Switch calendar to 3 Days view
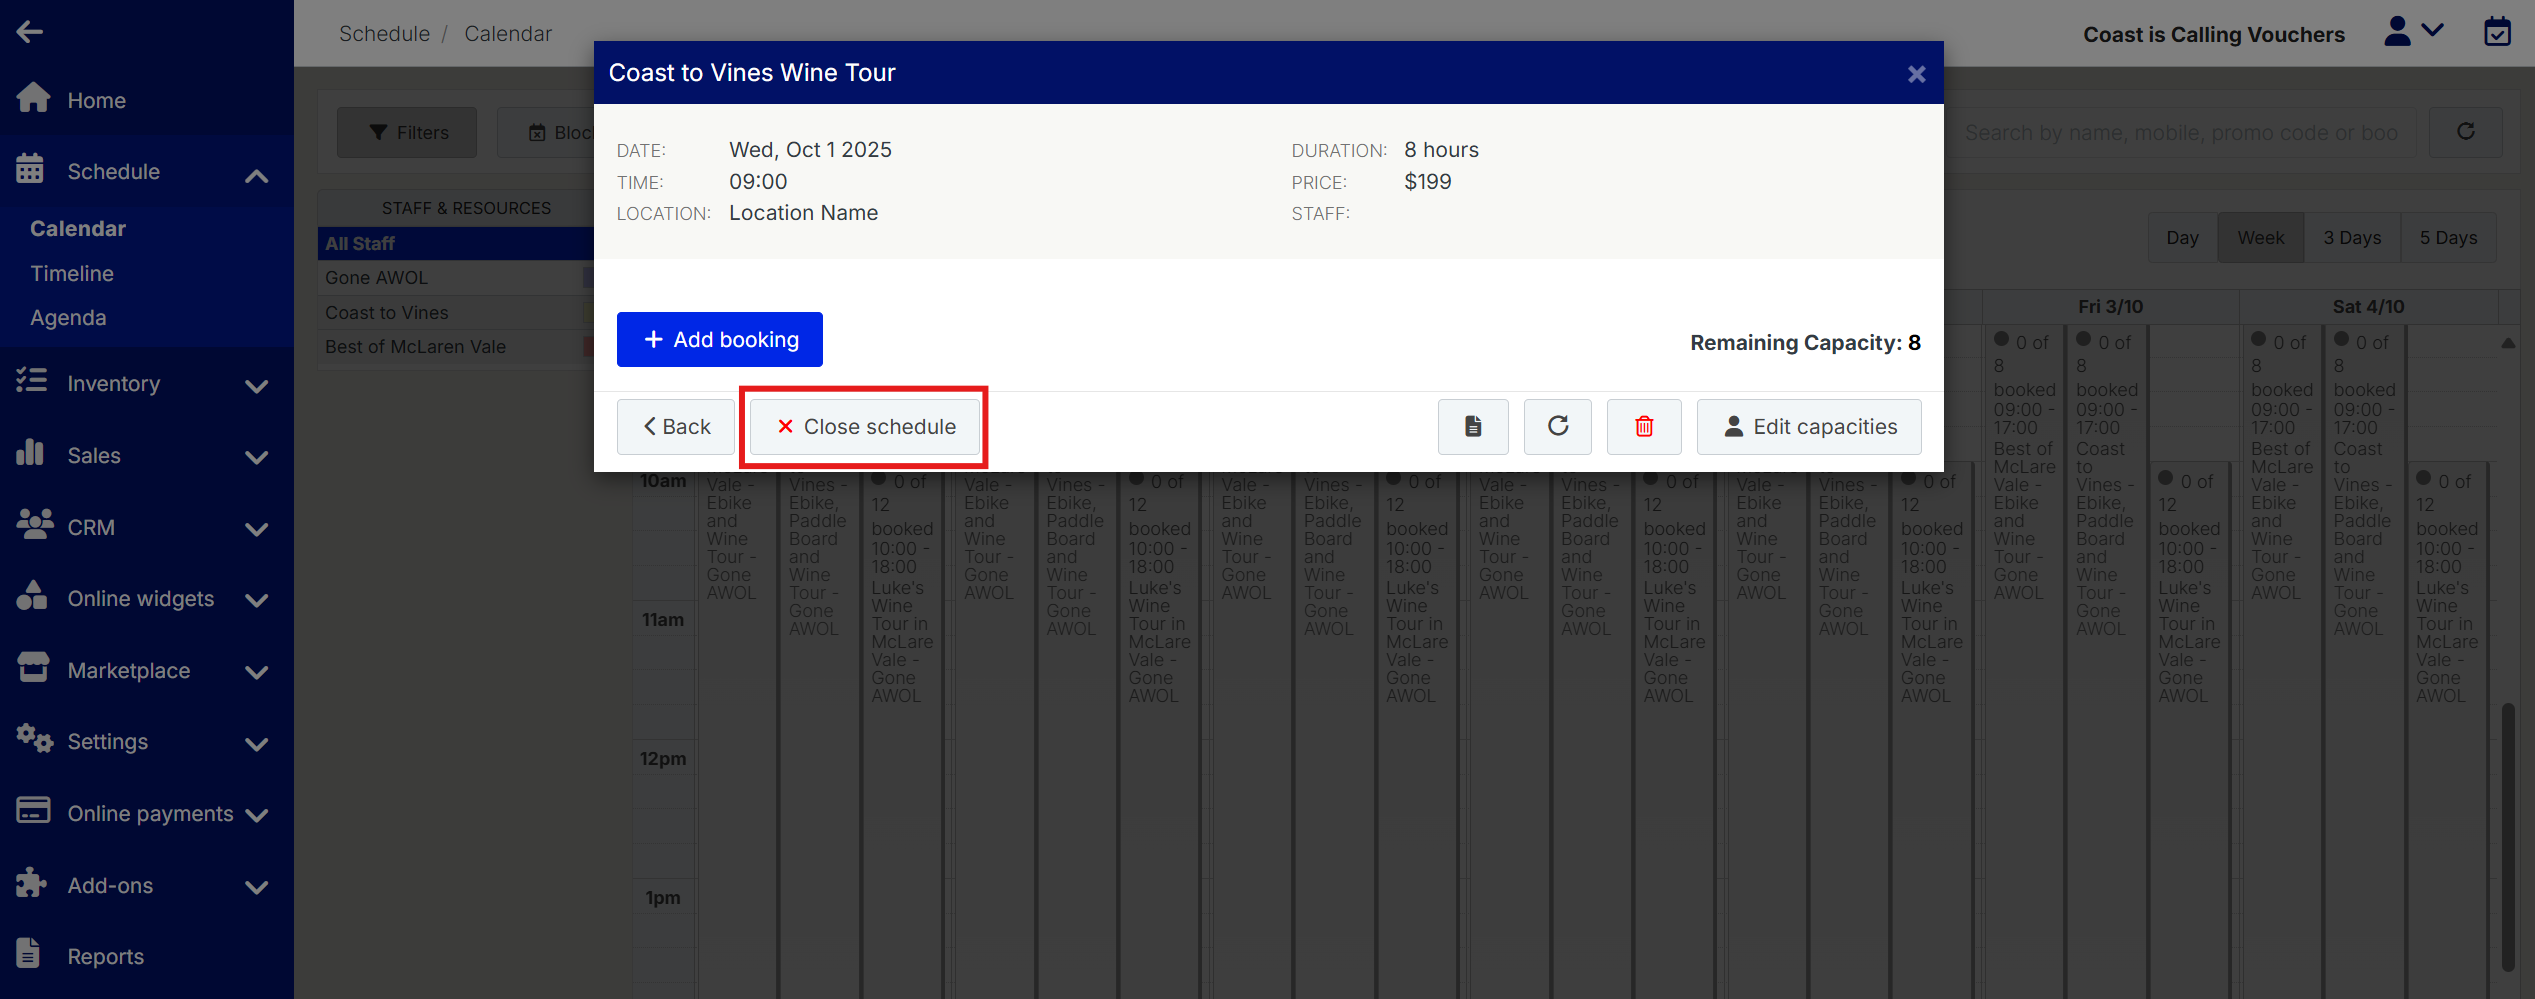Screen dimensions: 2535x999 pos(2351,238)
